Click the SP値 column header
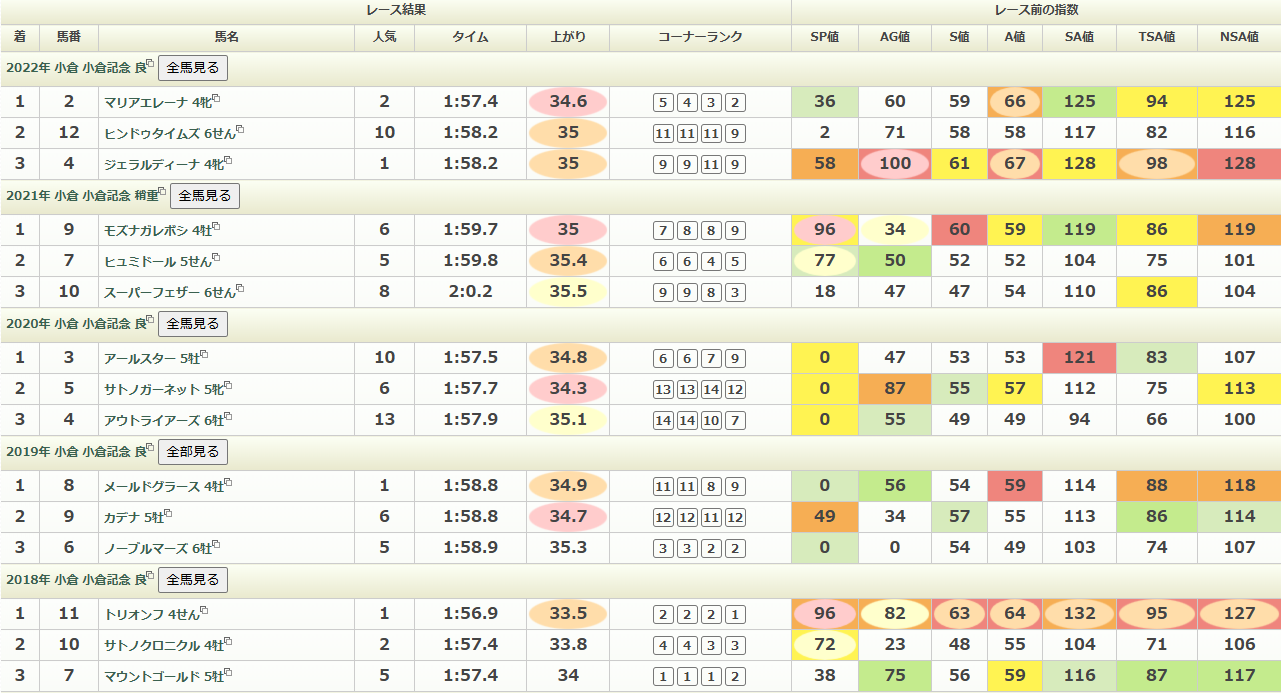1281x693 pixels. click(824, 37)
